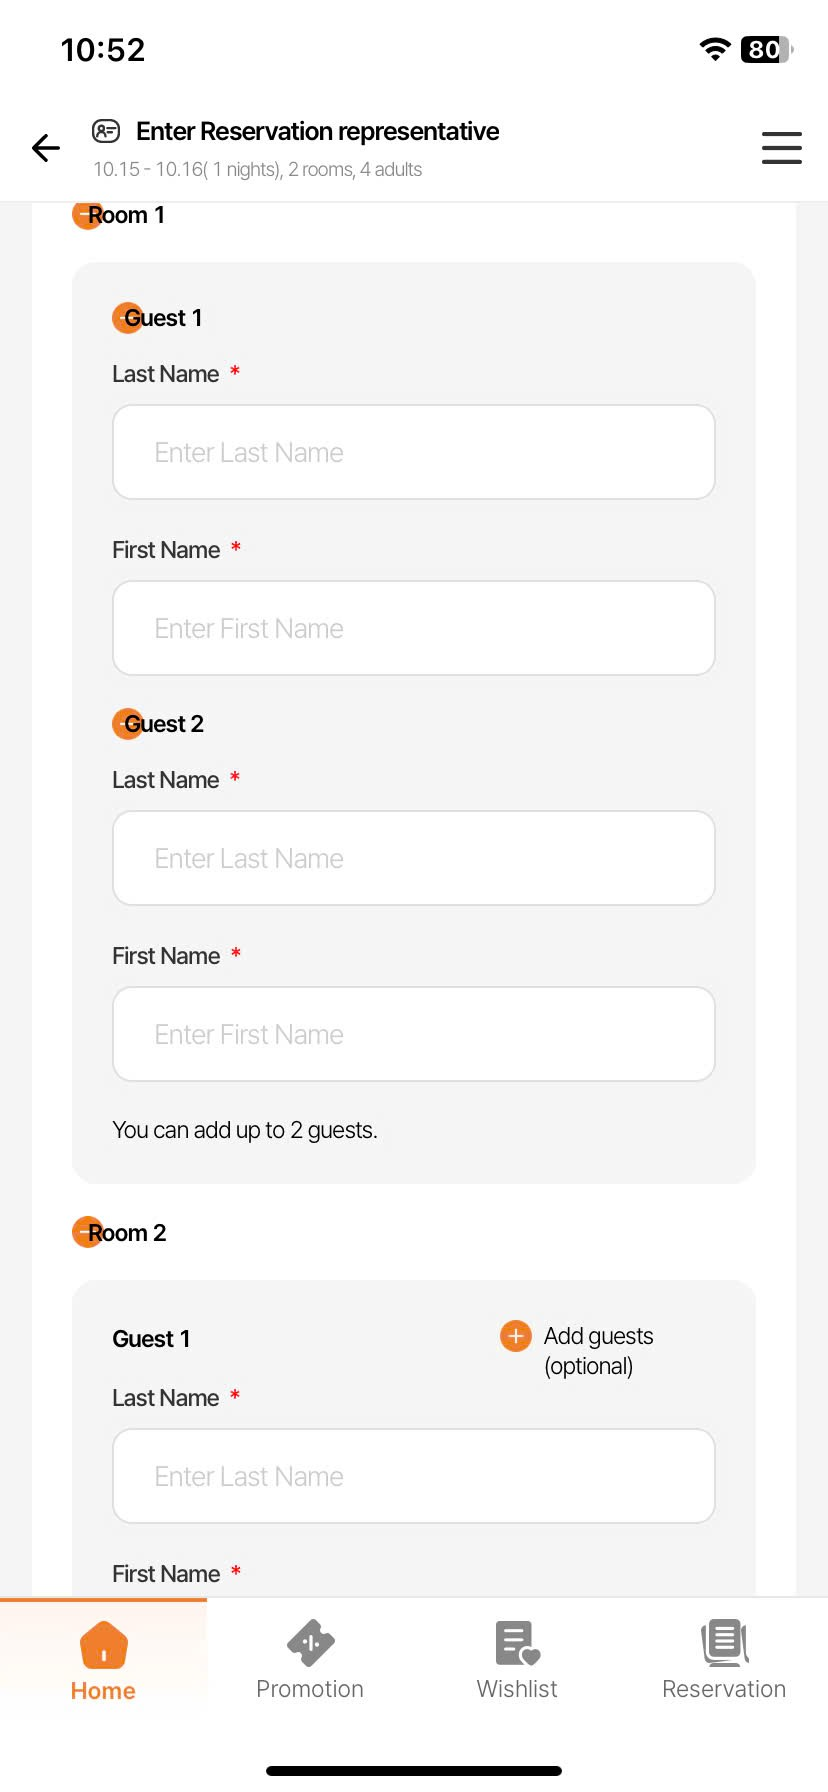Focus Guest 1 First Name field in Room 1
The image size is (828, 1792).
[414, 628]
